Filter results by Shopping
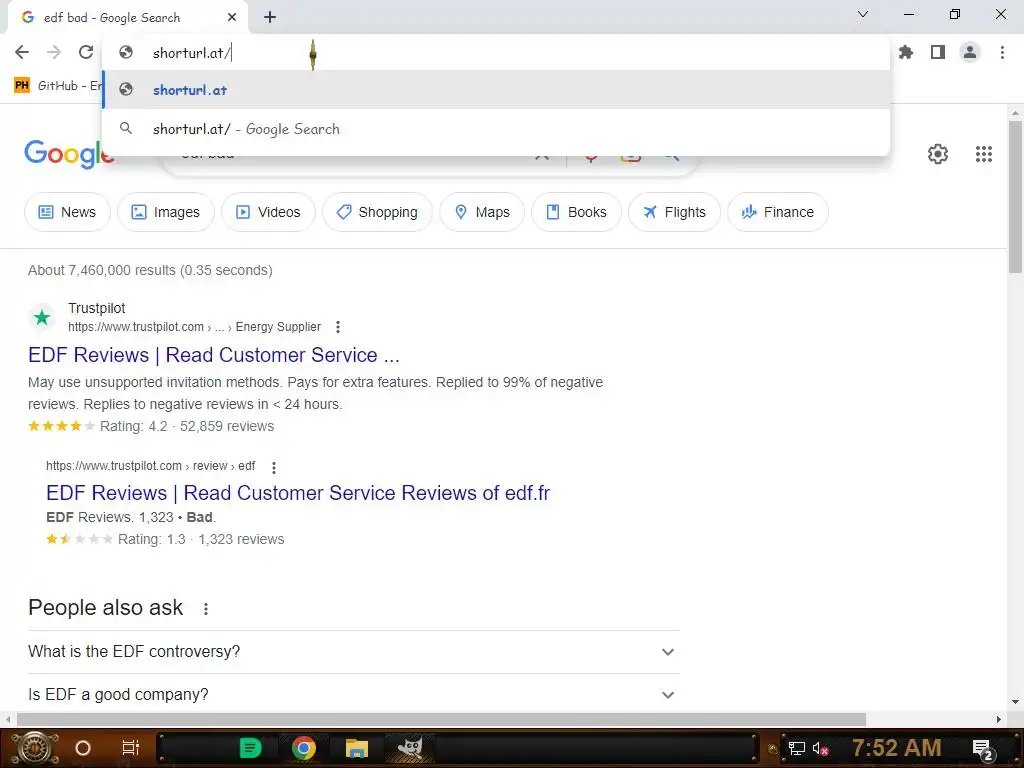Screen dimensions: 1024x768 click(x=377, y=212)
